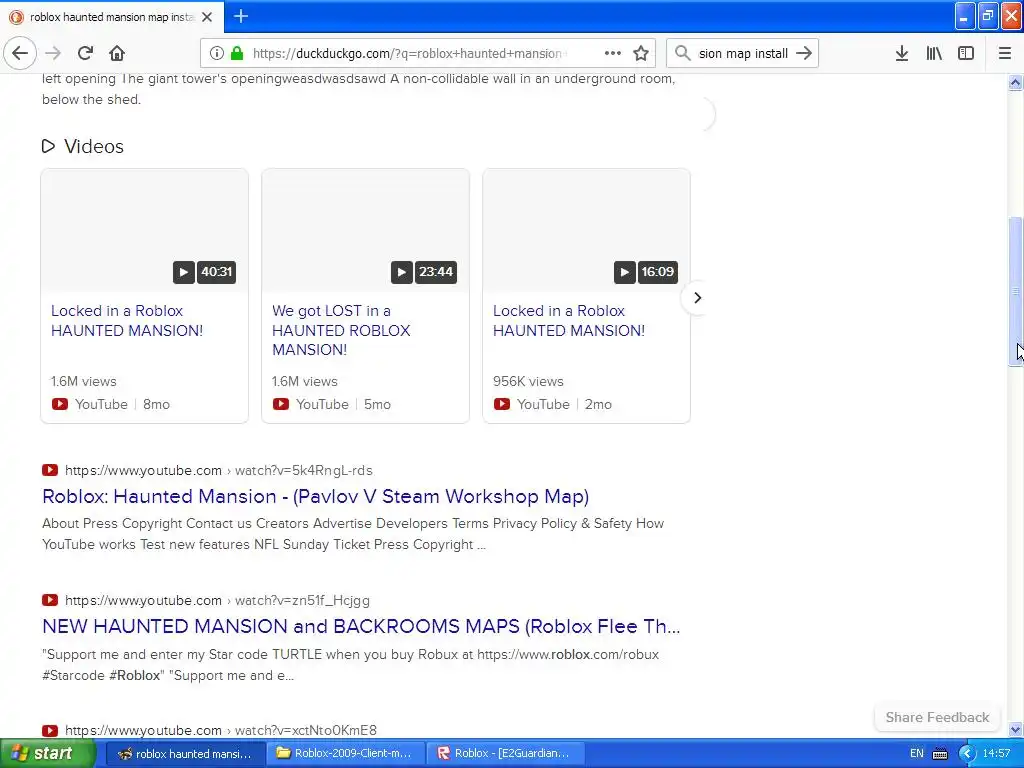Expand hidden tray icons arrow
The image size is (1024, 768).
click(967, 754)
